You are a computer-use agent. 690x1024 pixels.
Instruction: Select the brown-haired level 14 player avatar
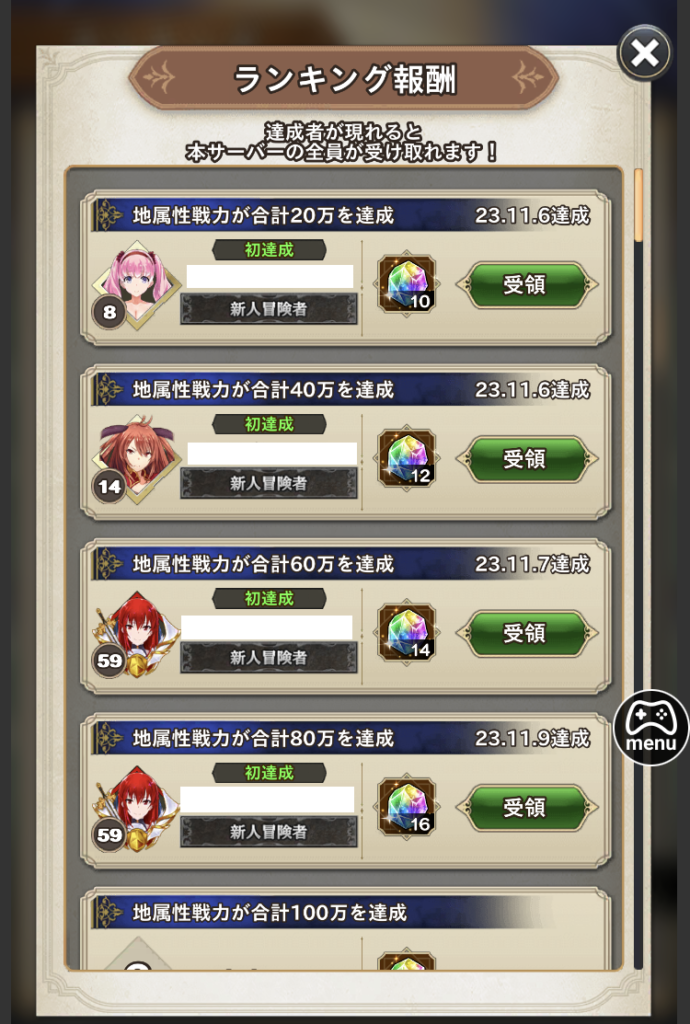point(135,460)
